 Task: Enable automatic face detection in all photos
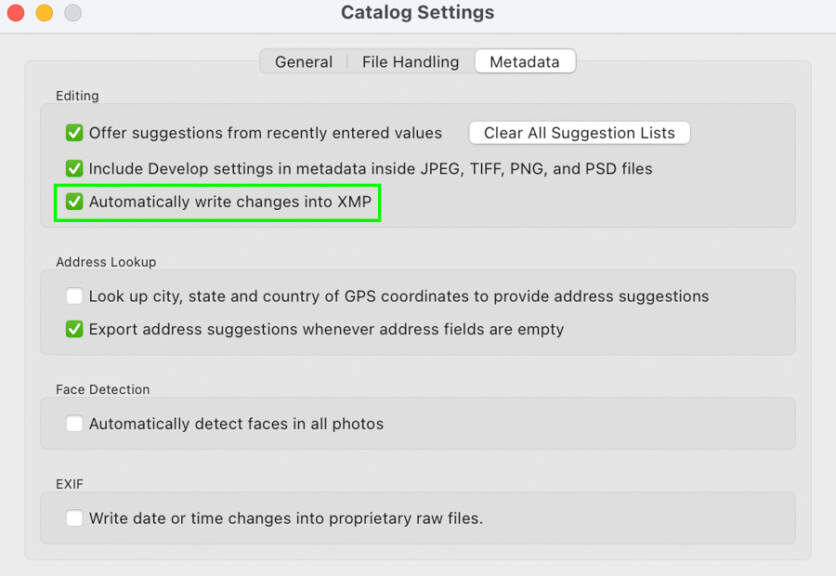[x=74, y=424]
